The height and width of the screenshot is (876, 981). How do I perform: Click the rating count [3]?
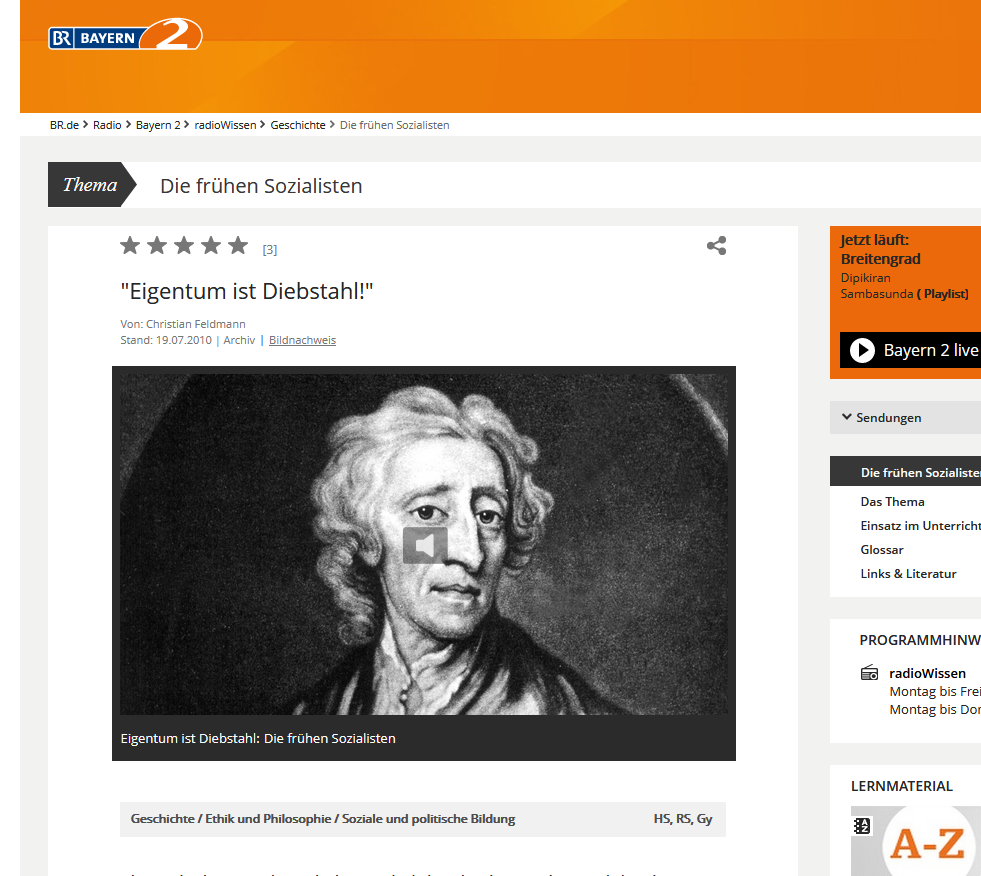coord(270,250)
